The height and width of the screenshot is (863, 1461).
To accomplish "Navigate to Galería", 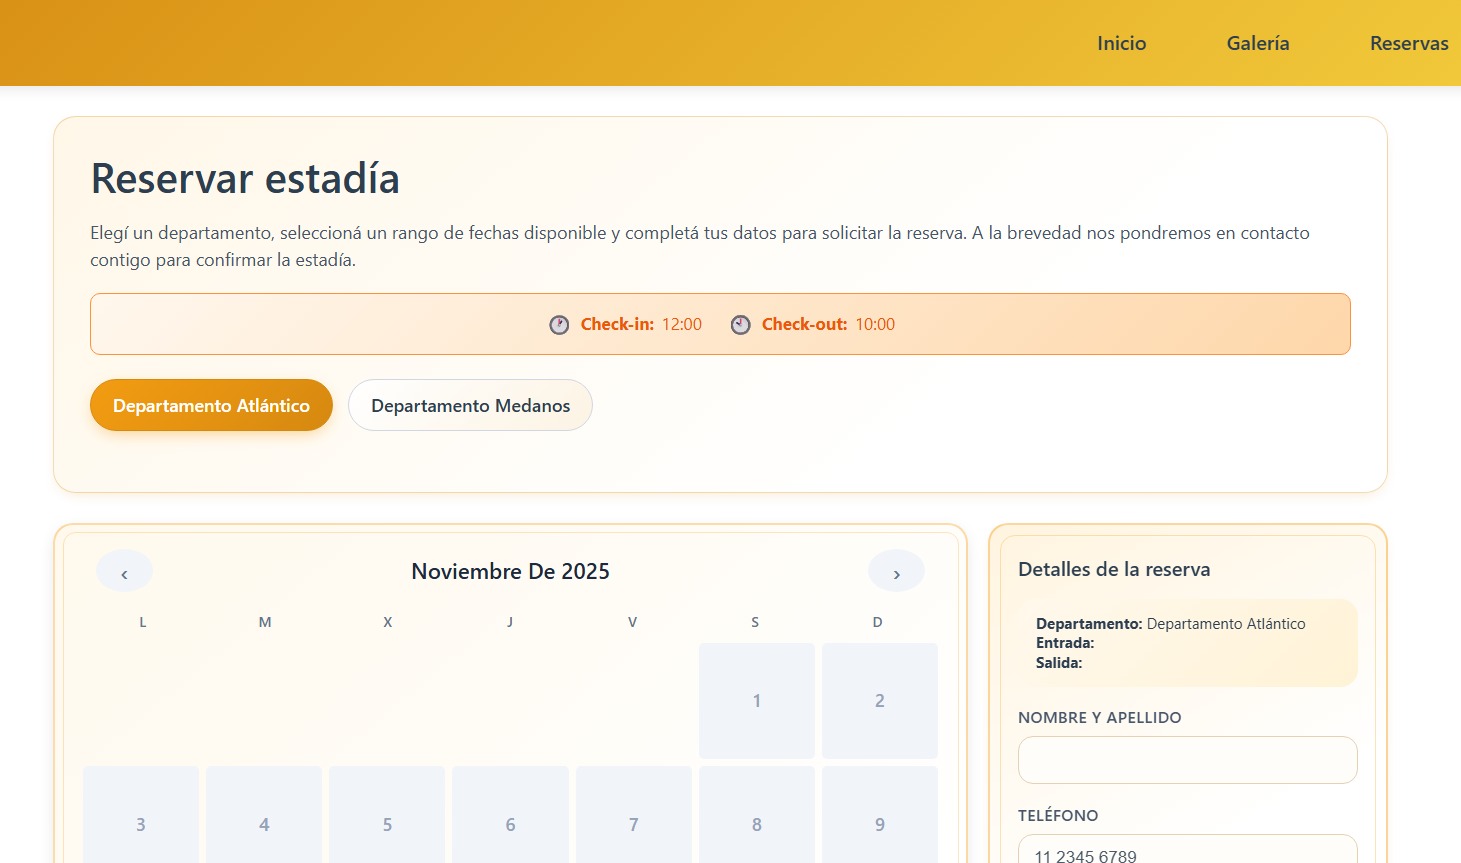I will pos(1257,43).
